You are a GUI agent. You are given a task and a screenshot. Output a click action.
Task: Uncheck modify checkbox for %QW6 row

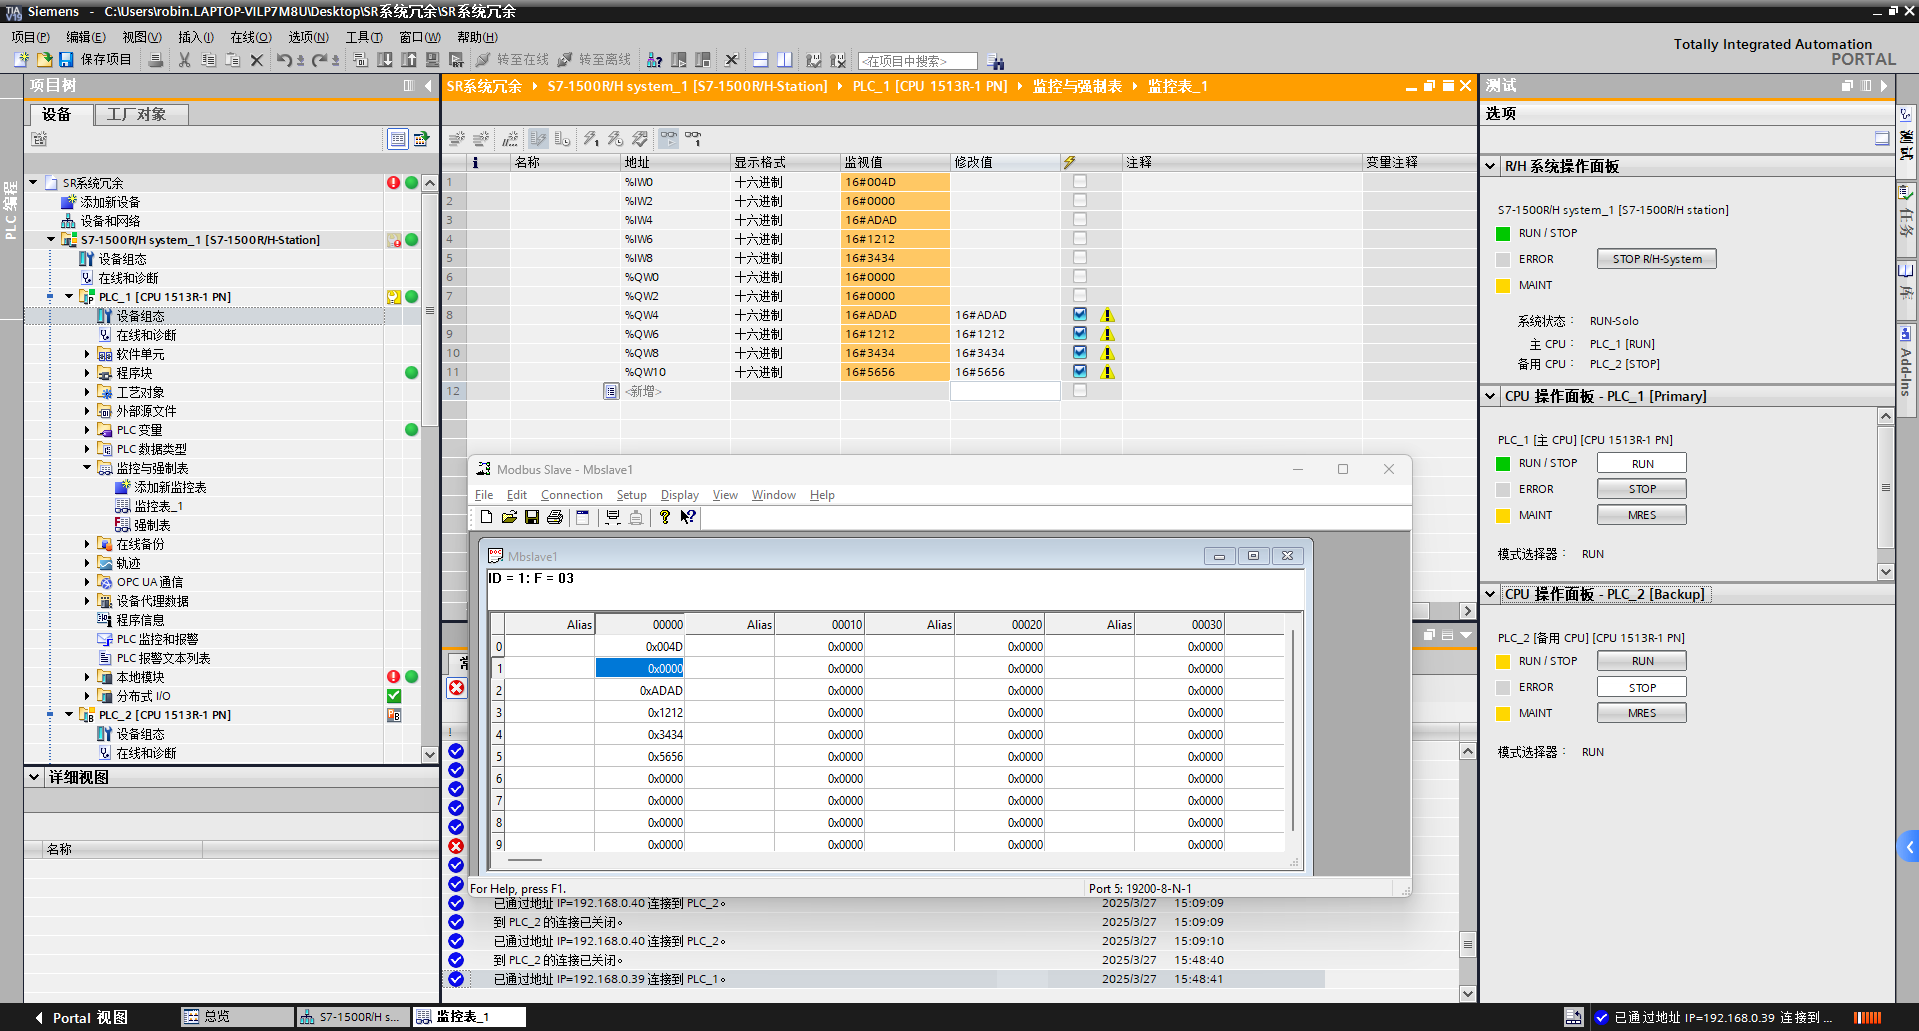(1080, 334)
